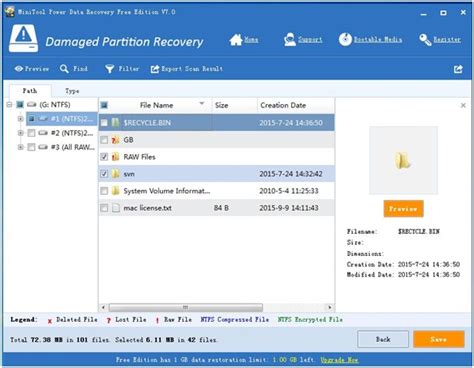Expand the #3 (All RAW) node
474x368 pixels.
[x=21, y=147]
